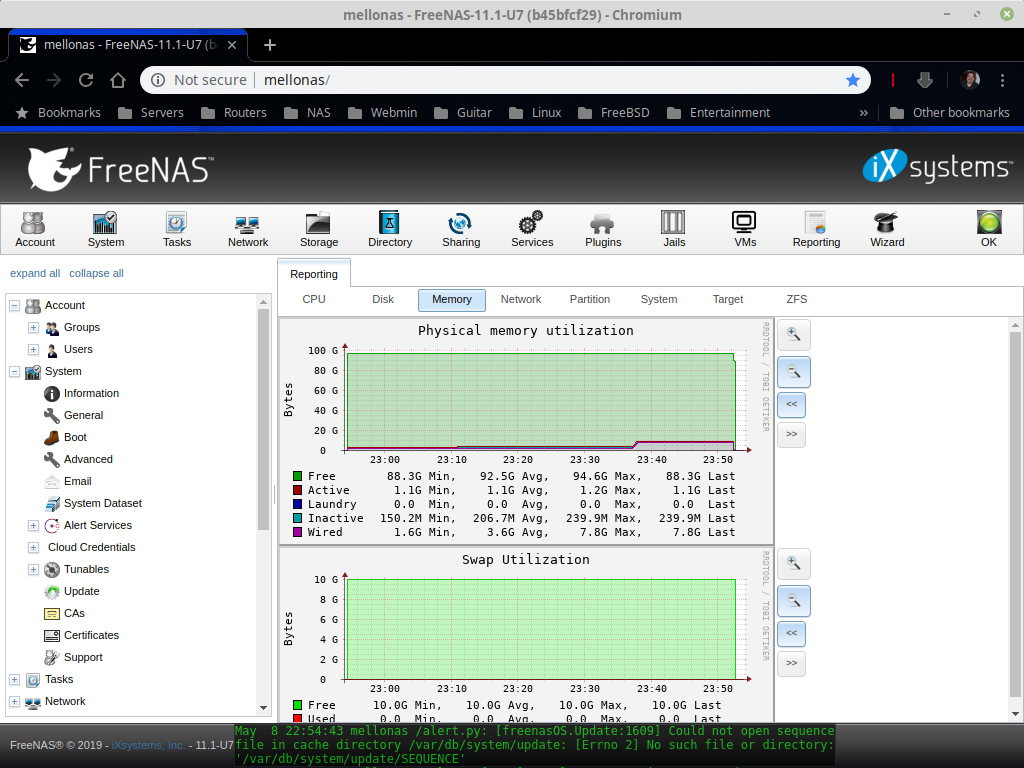Image resolution: width=1024 pixels, height=768 pixels.
Task: Open the FreeBSD bookmarks folder
Action: [x=614, y=113]
